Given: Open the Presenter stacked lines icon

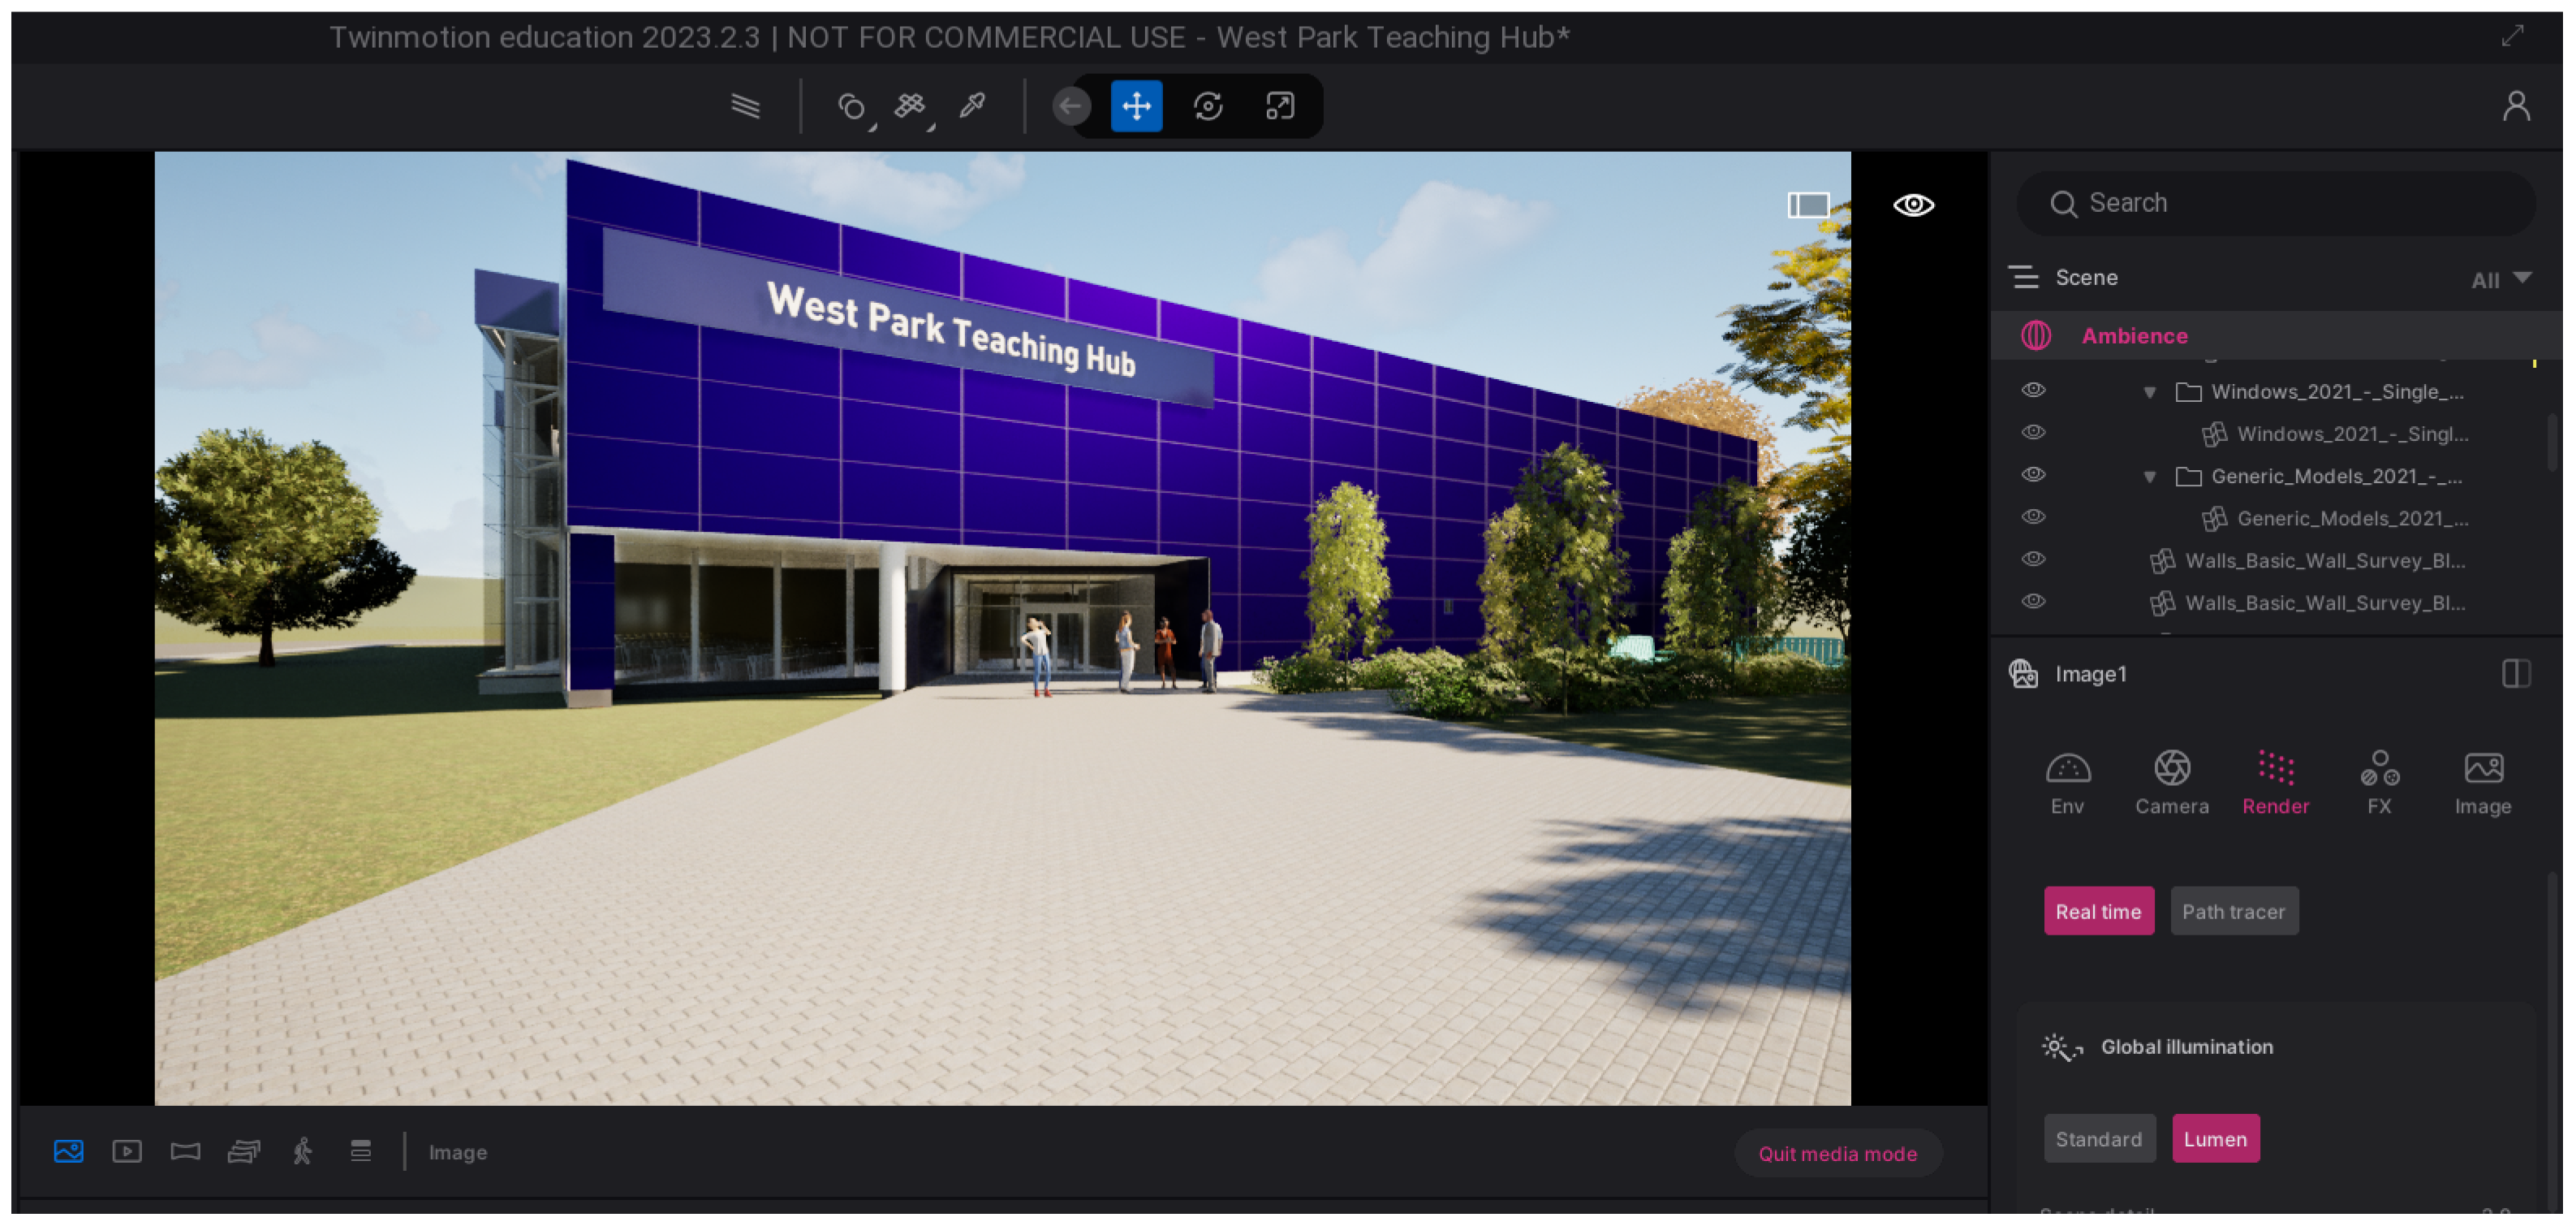Looking at the screenshot, I should (361, 1151).
